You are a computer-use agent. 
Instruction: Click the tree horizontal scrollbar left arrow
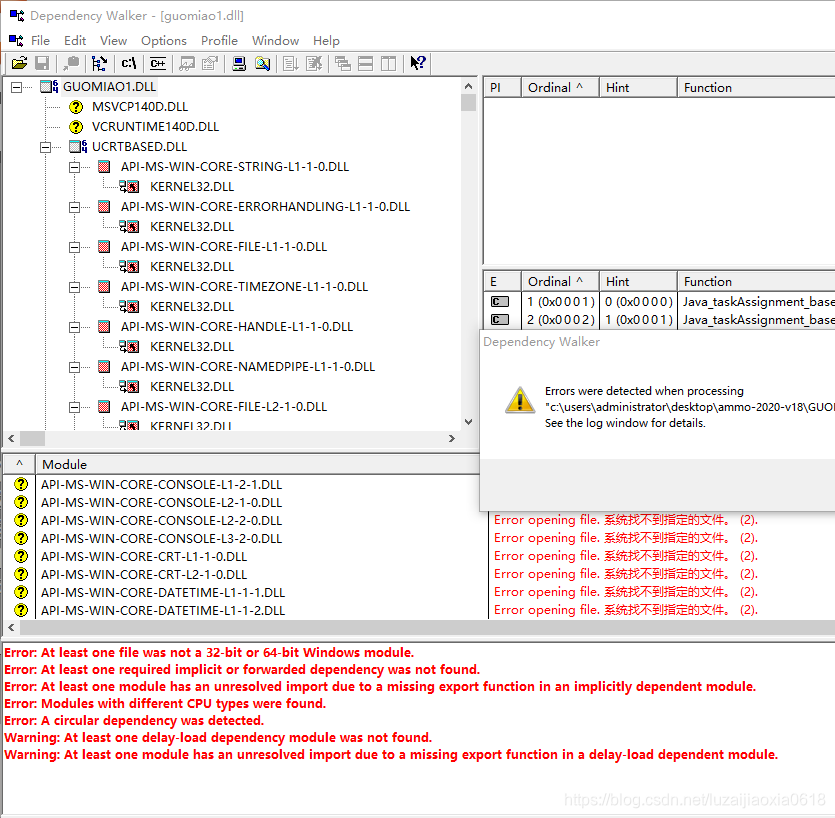tap(11, 438)
